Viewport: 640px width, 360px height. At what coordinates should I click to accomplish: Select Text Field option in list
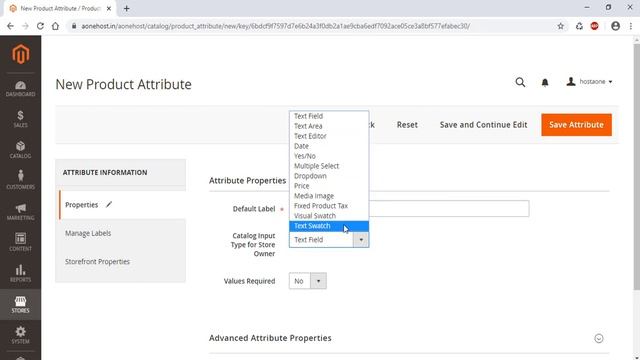click(329, 116)
